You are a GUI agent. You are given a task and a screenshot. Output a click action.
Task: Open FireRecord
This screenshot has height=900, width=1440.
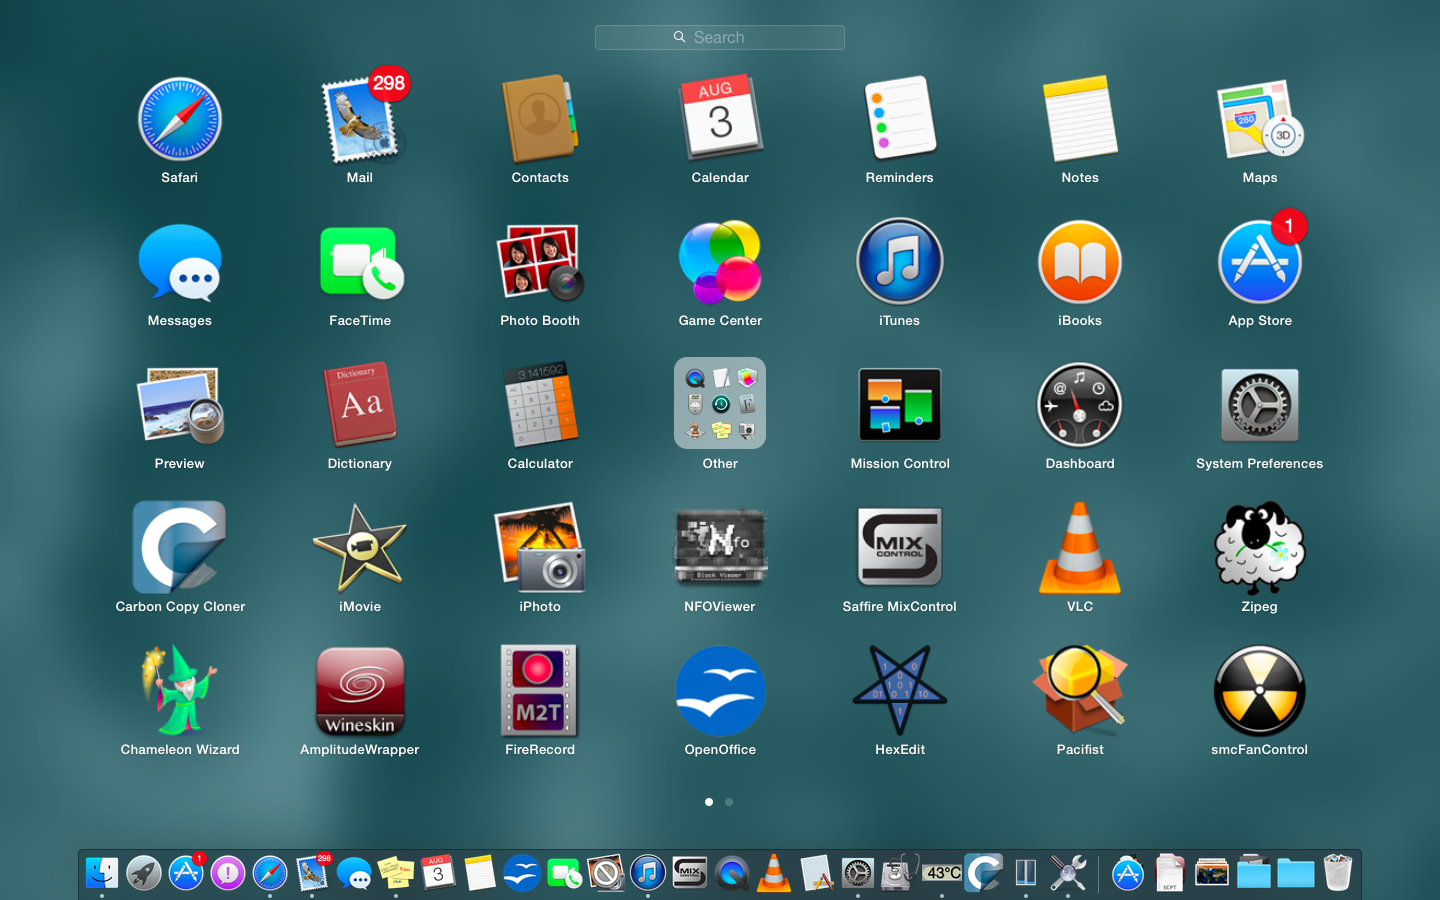click(x=540, y=691)
